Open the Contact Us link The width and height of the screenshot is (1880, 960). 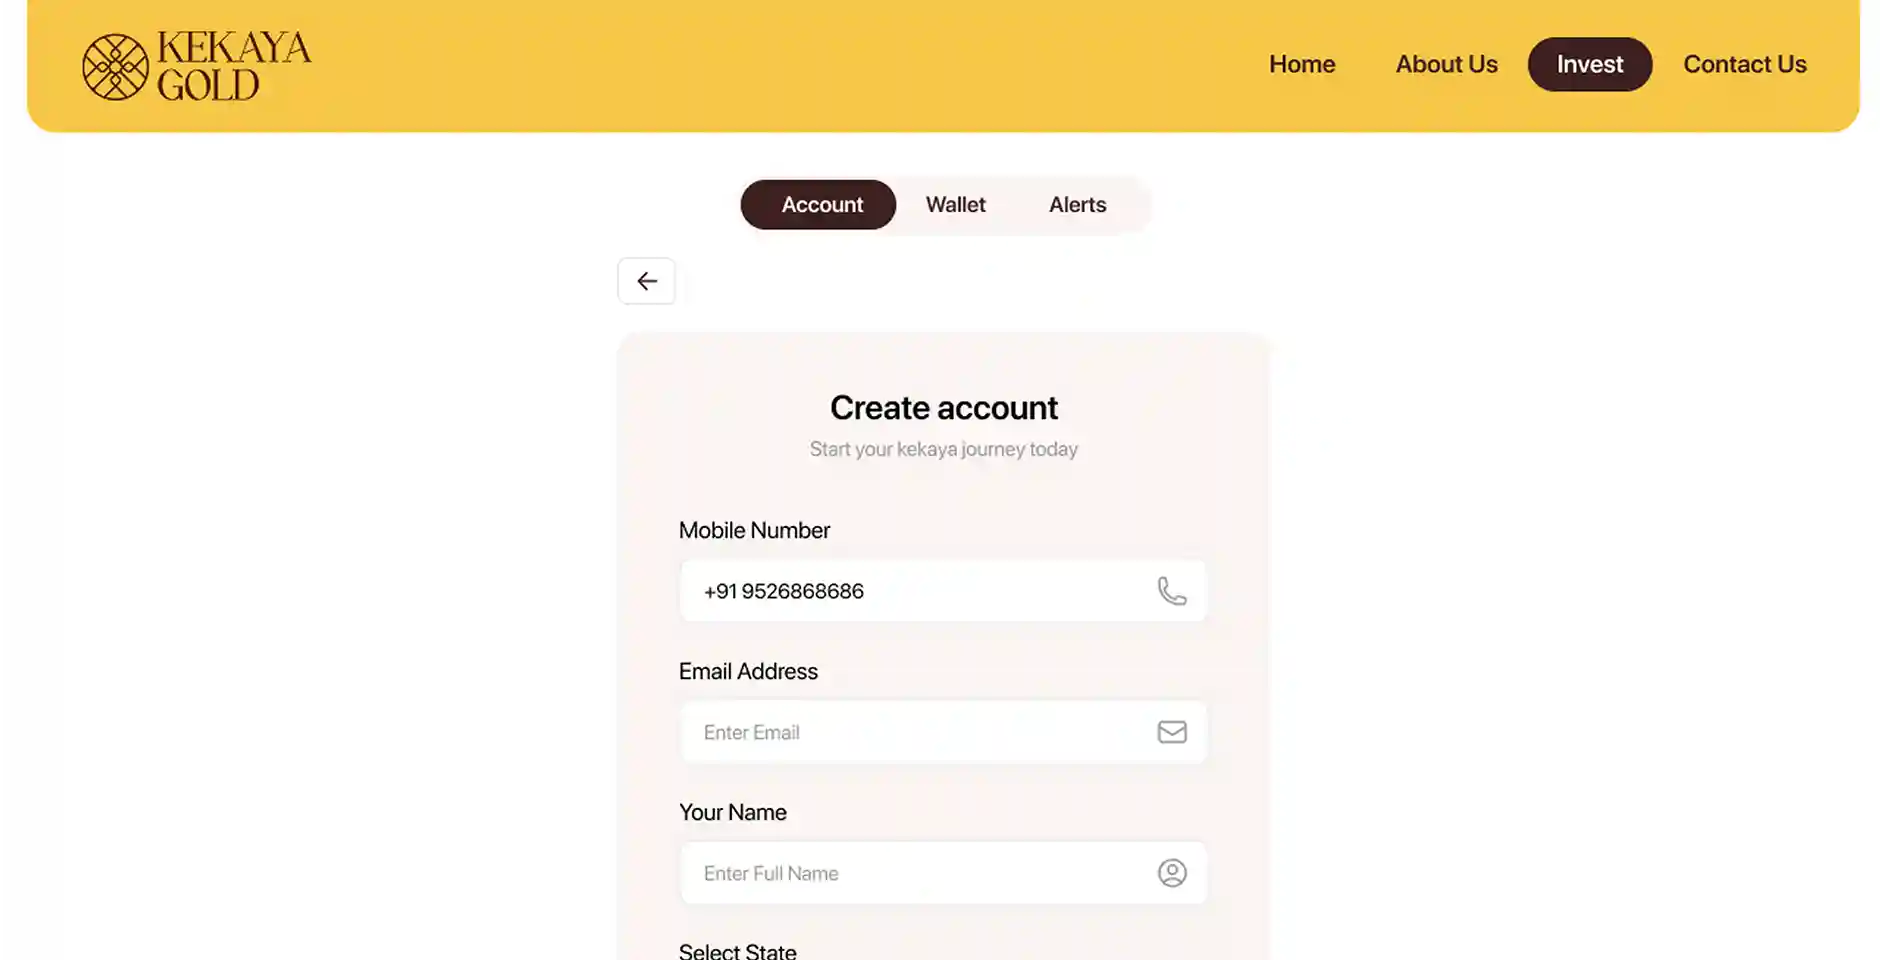tap(1745, 64)
